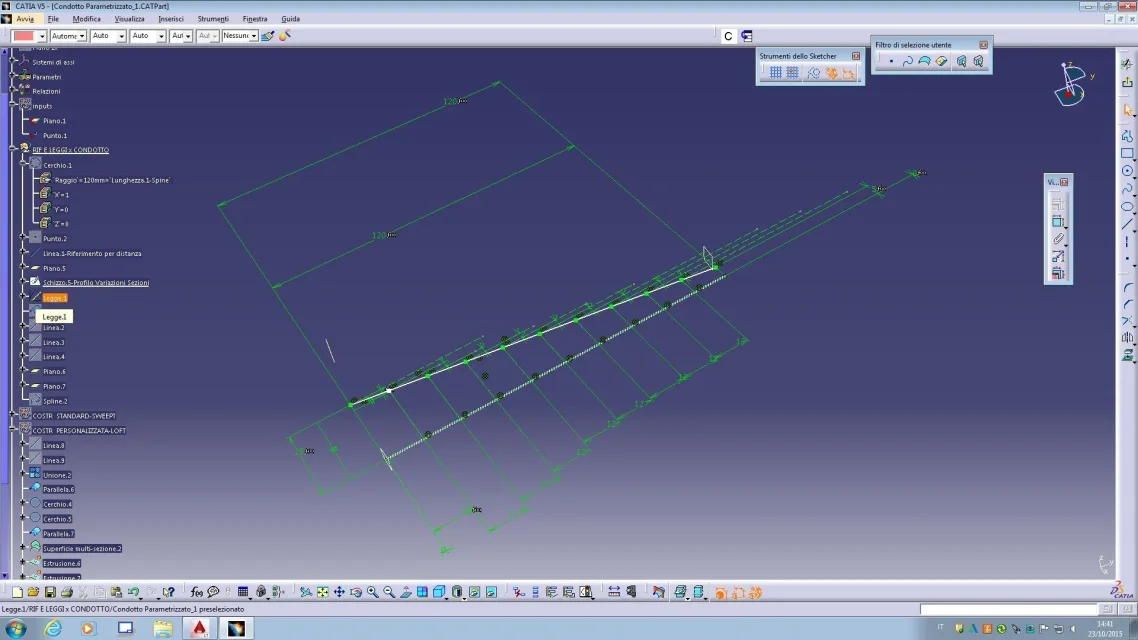Click the Fit All In view icon
The width and height of the screenshot is (1138, 640).
coord(322,592)
